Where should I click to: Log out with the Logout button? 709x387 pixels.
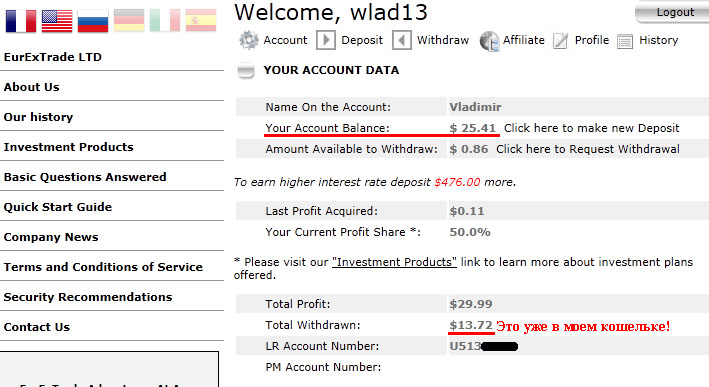672,13
